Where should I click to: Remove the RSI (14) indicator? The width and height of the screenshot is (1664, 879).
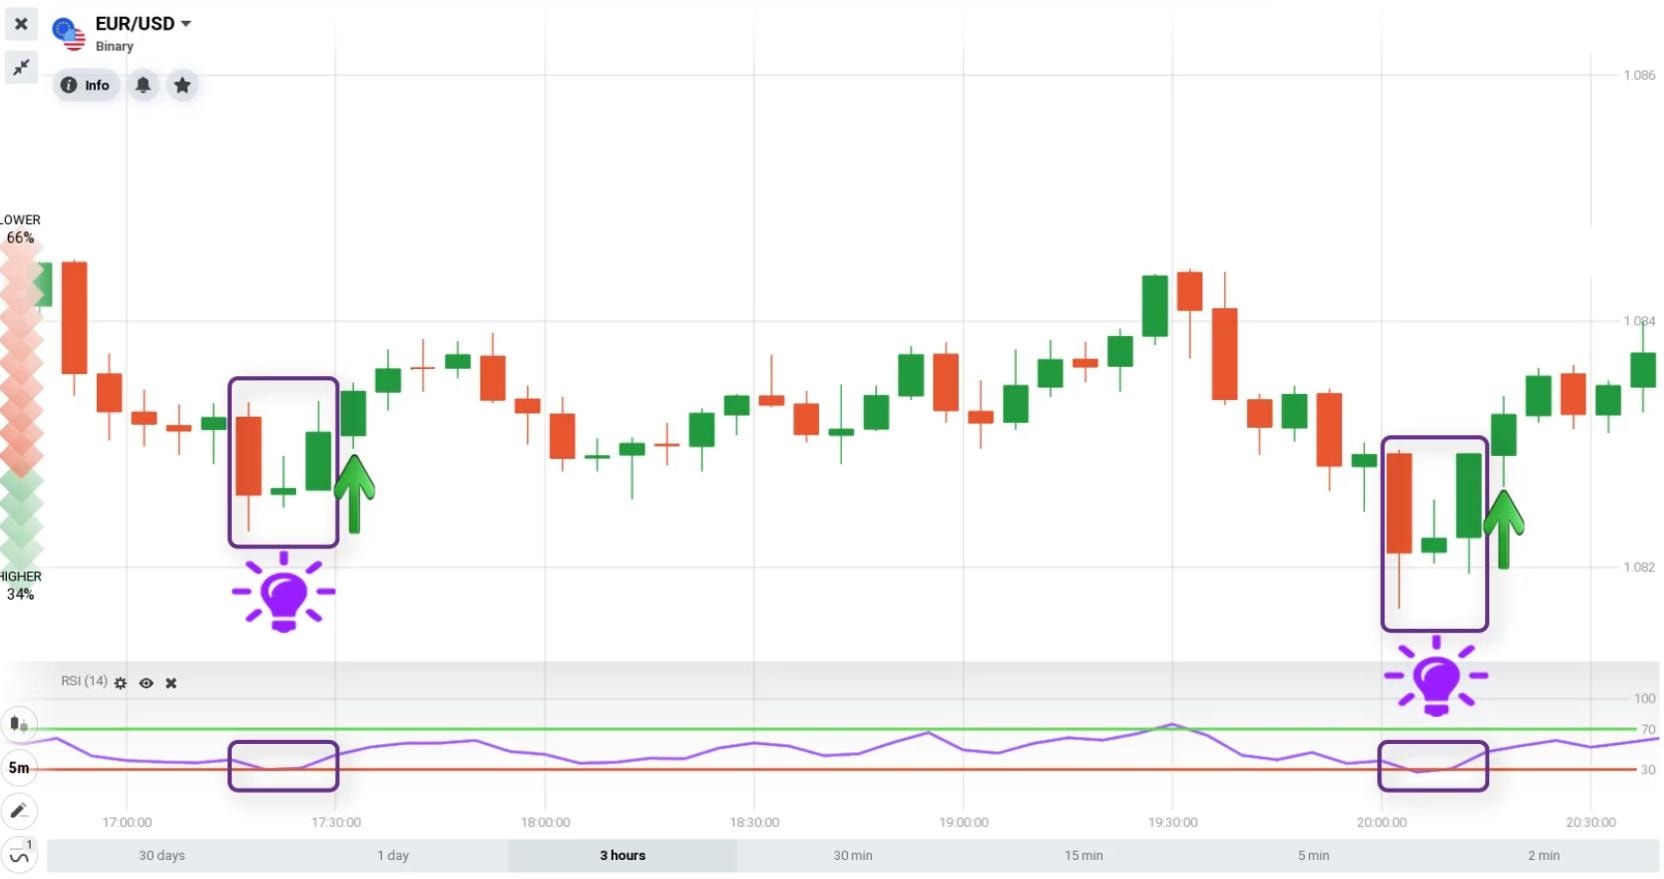171,683
